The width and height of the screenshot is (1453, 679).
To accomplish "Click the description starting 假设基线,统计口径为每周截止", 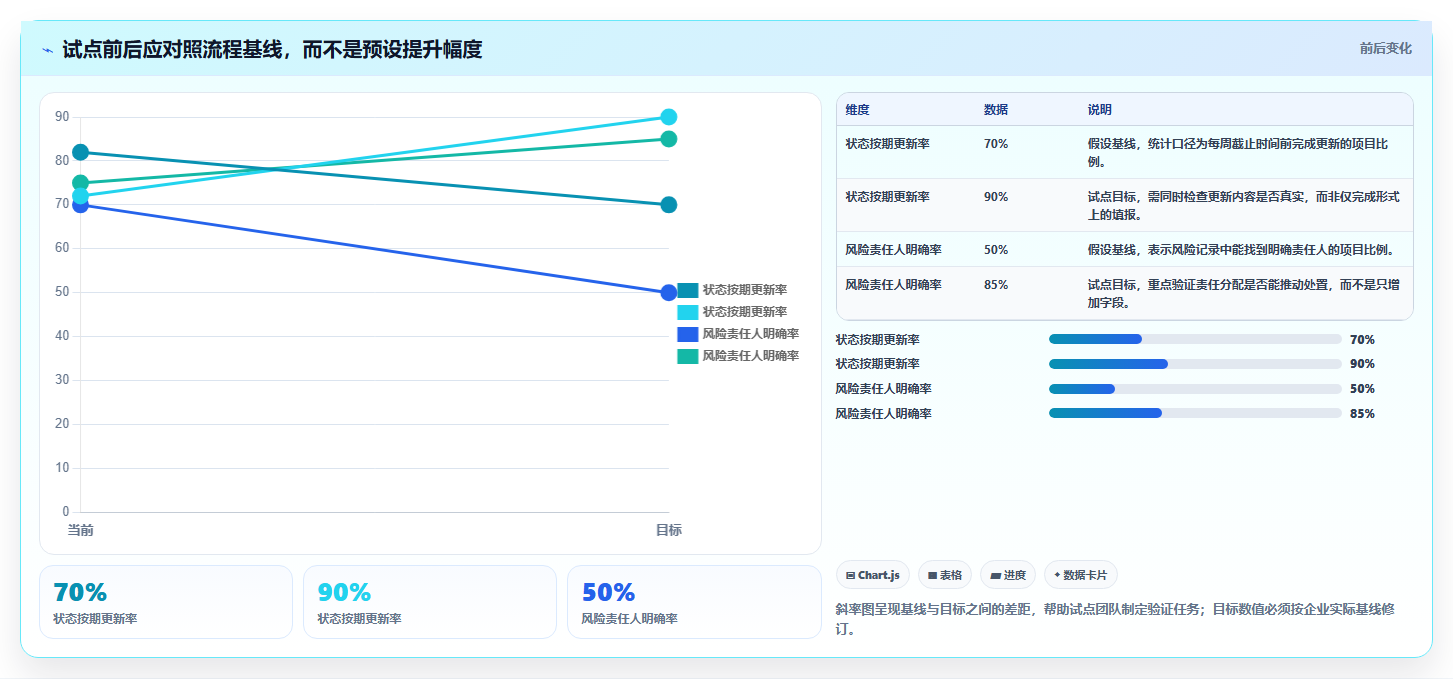I will [1238, 152].
